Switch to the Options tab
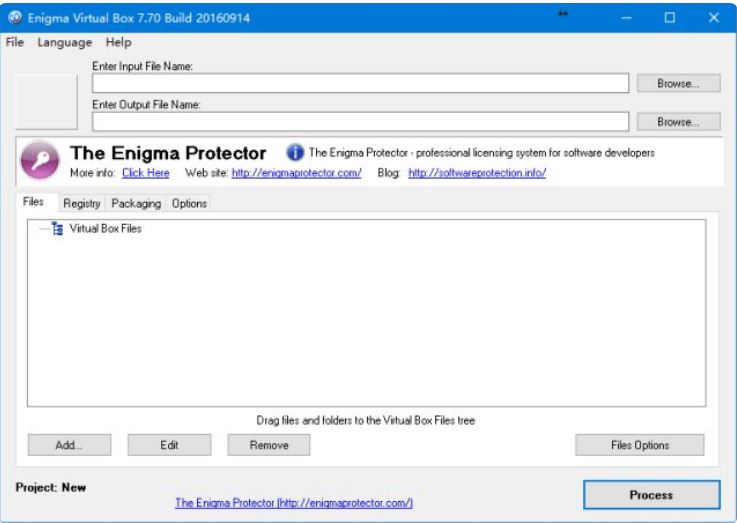Viewport: 737px width, 523px height. 189,203
